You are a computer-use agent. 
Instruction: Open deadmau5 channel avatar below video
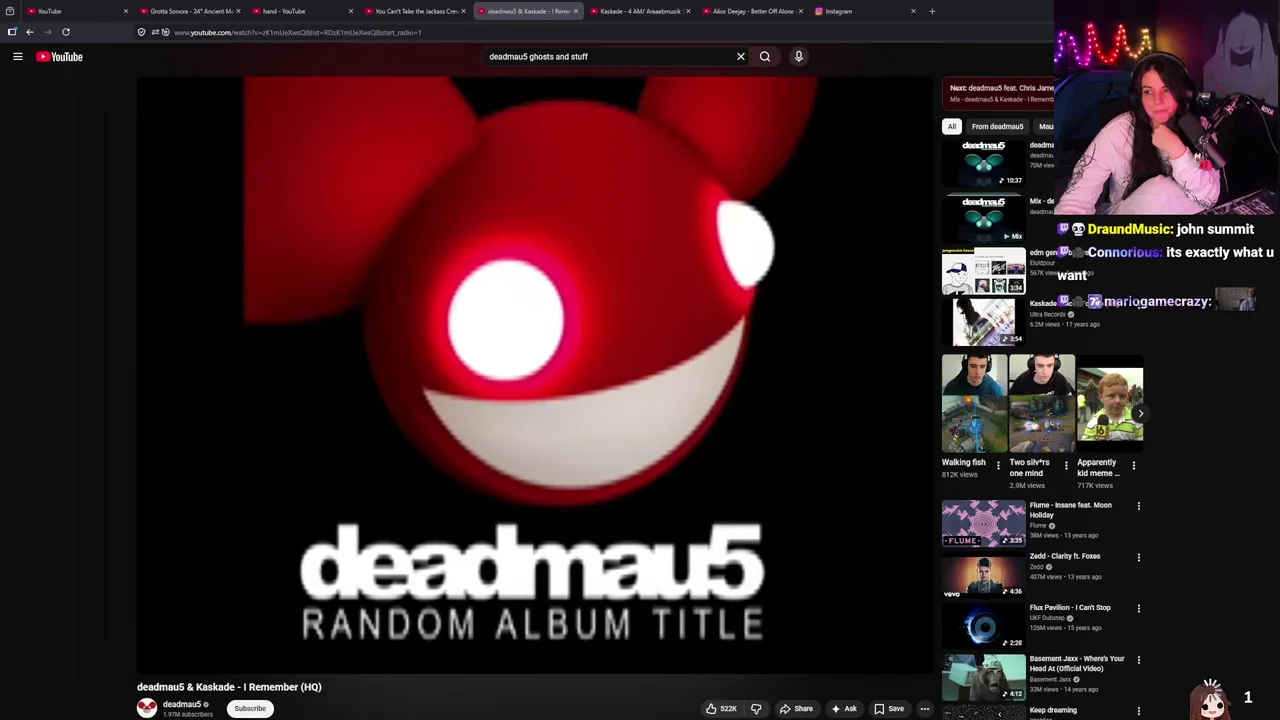(147, 708)
